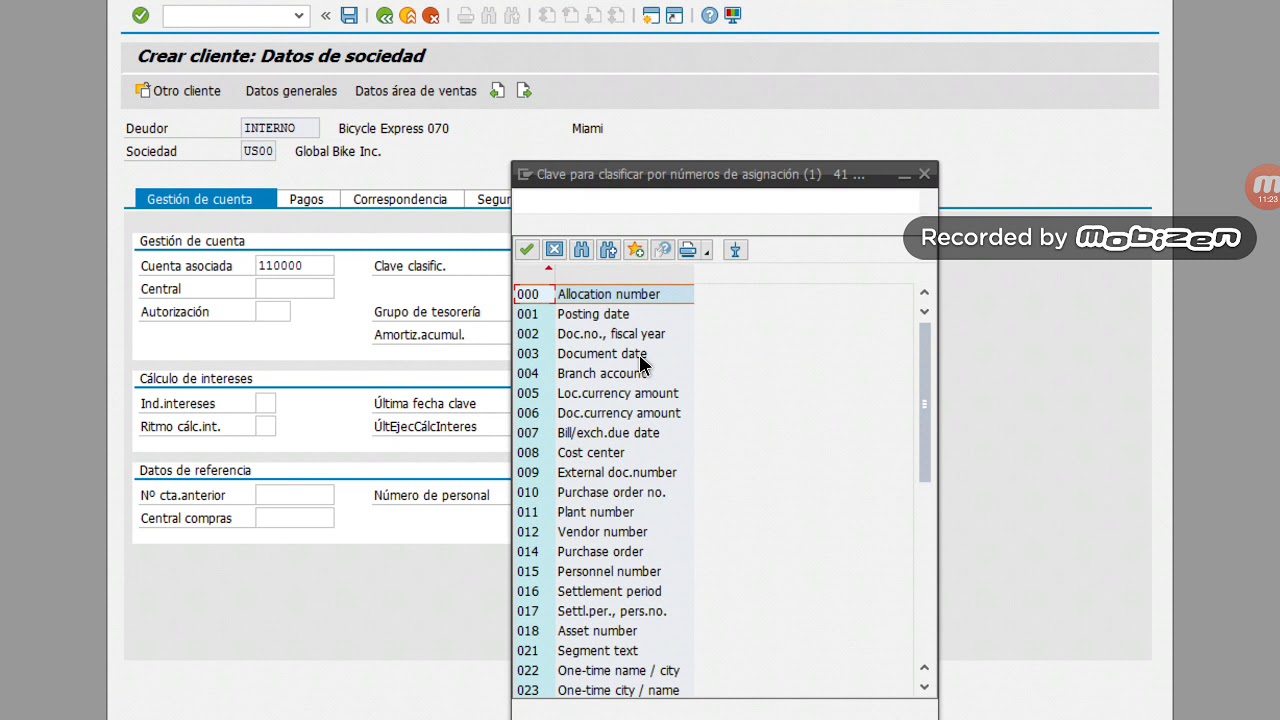The image size is (1280, 720).
Task: Click the Central compras input field
Action: click(x=295, y=518)
